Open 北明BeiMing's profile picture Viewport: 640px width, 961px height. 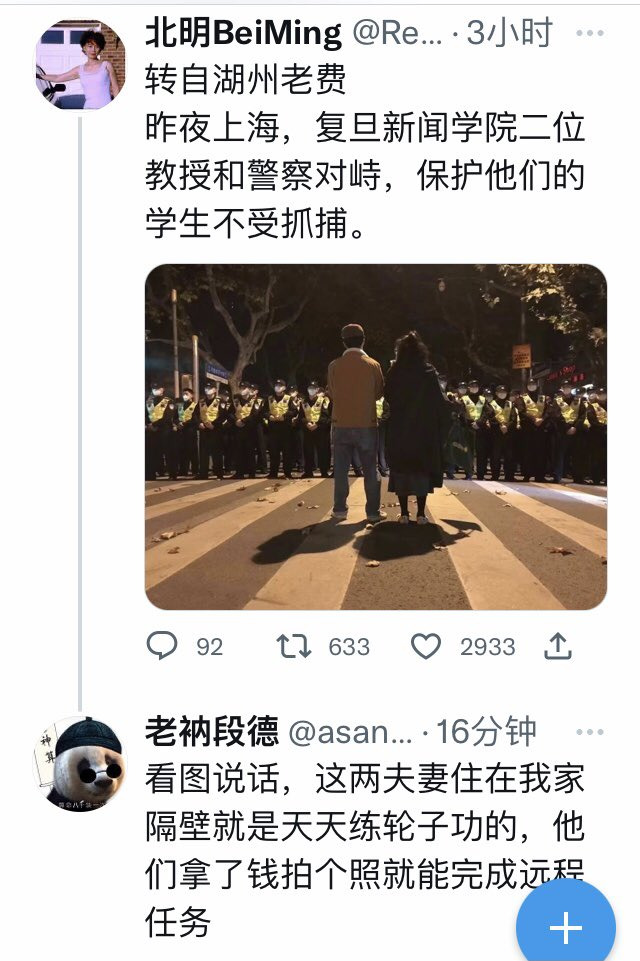(x=80, y=64)
